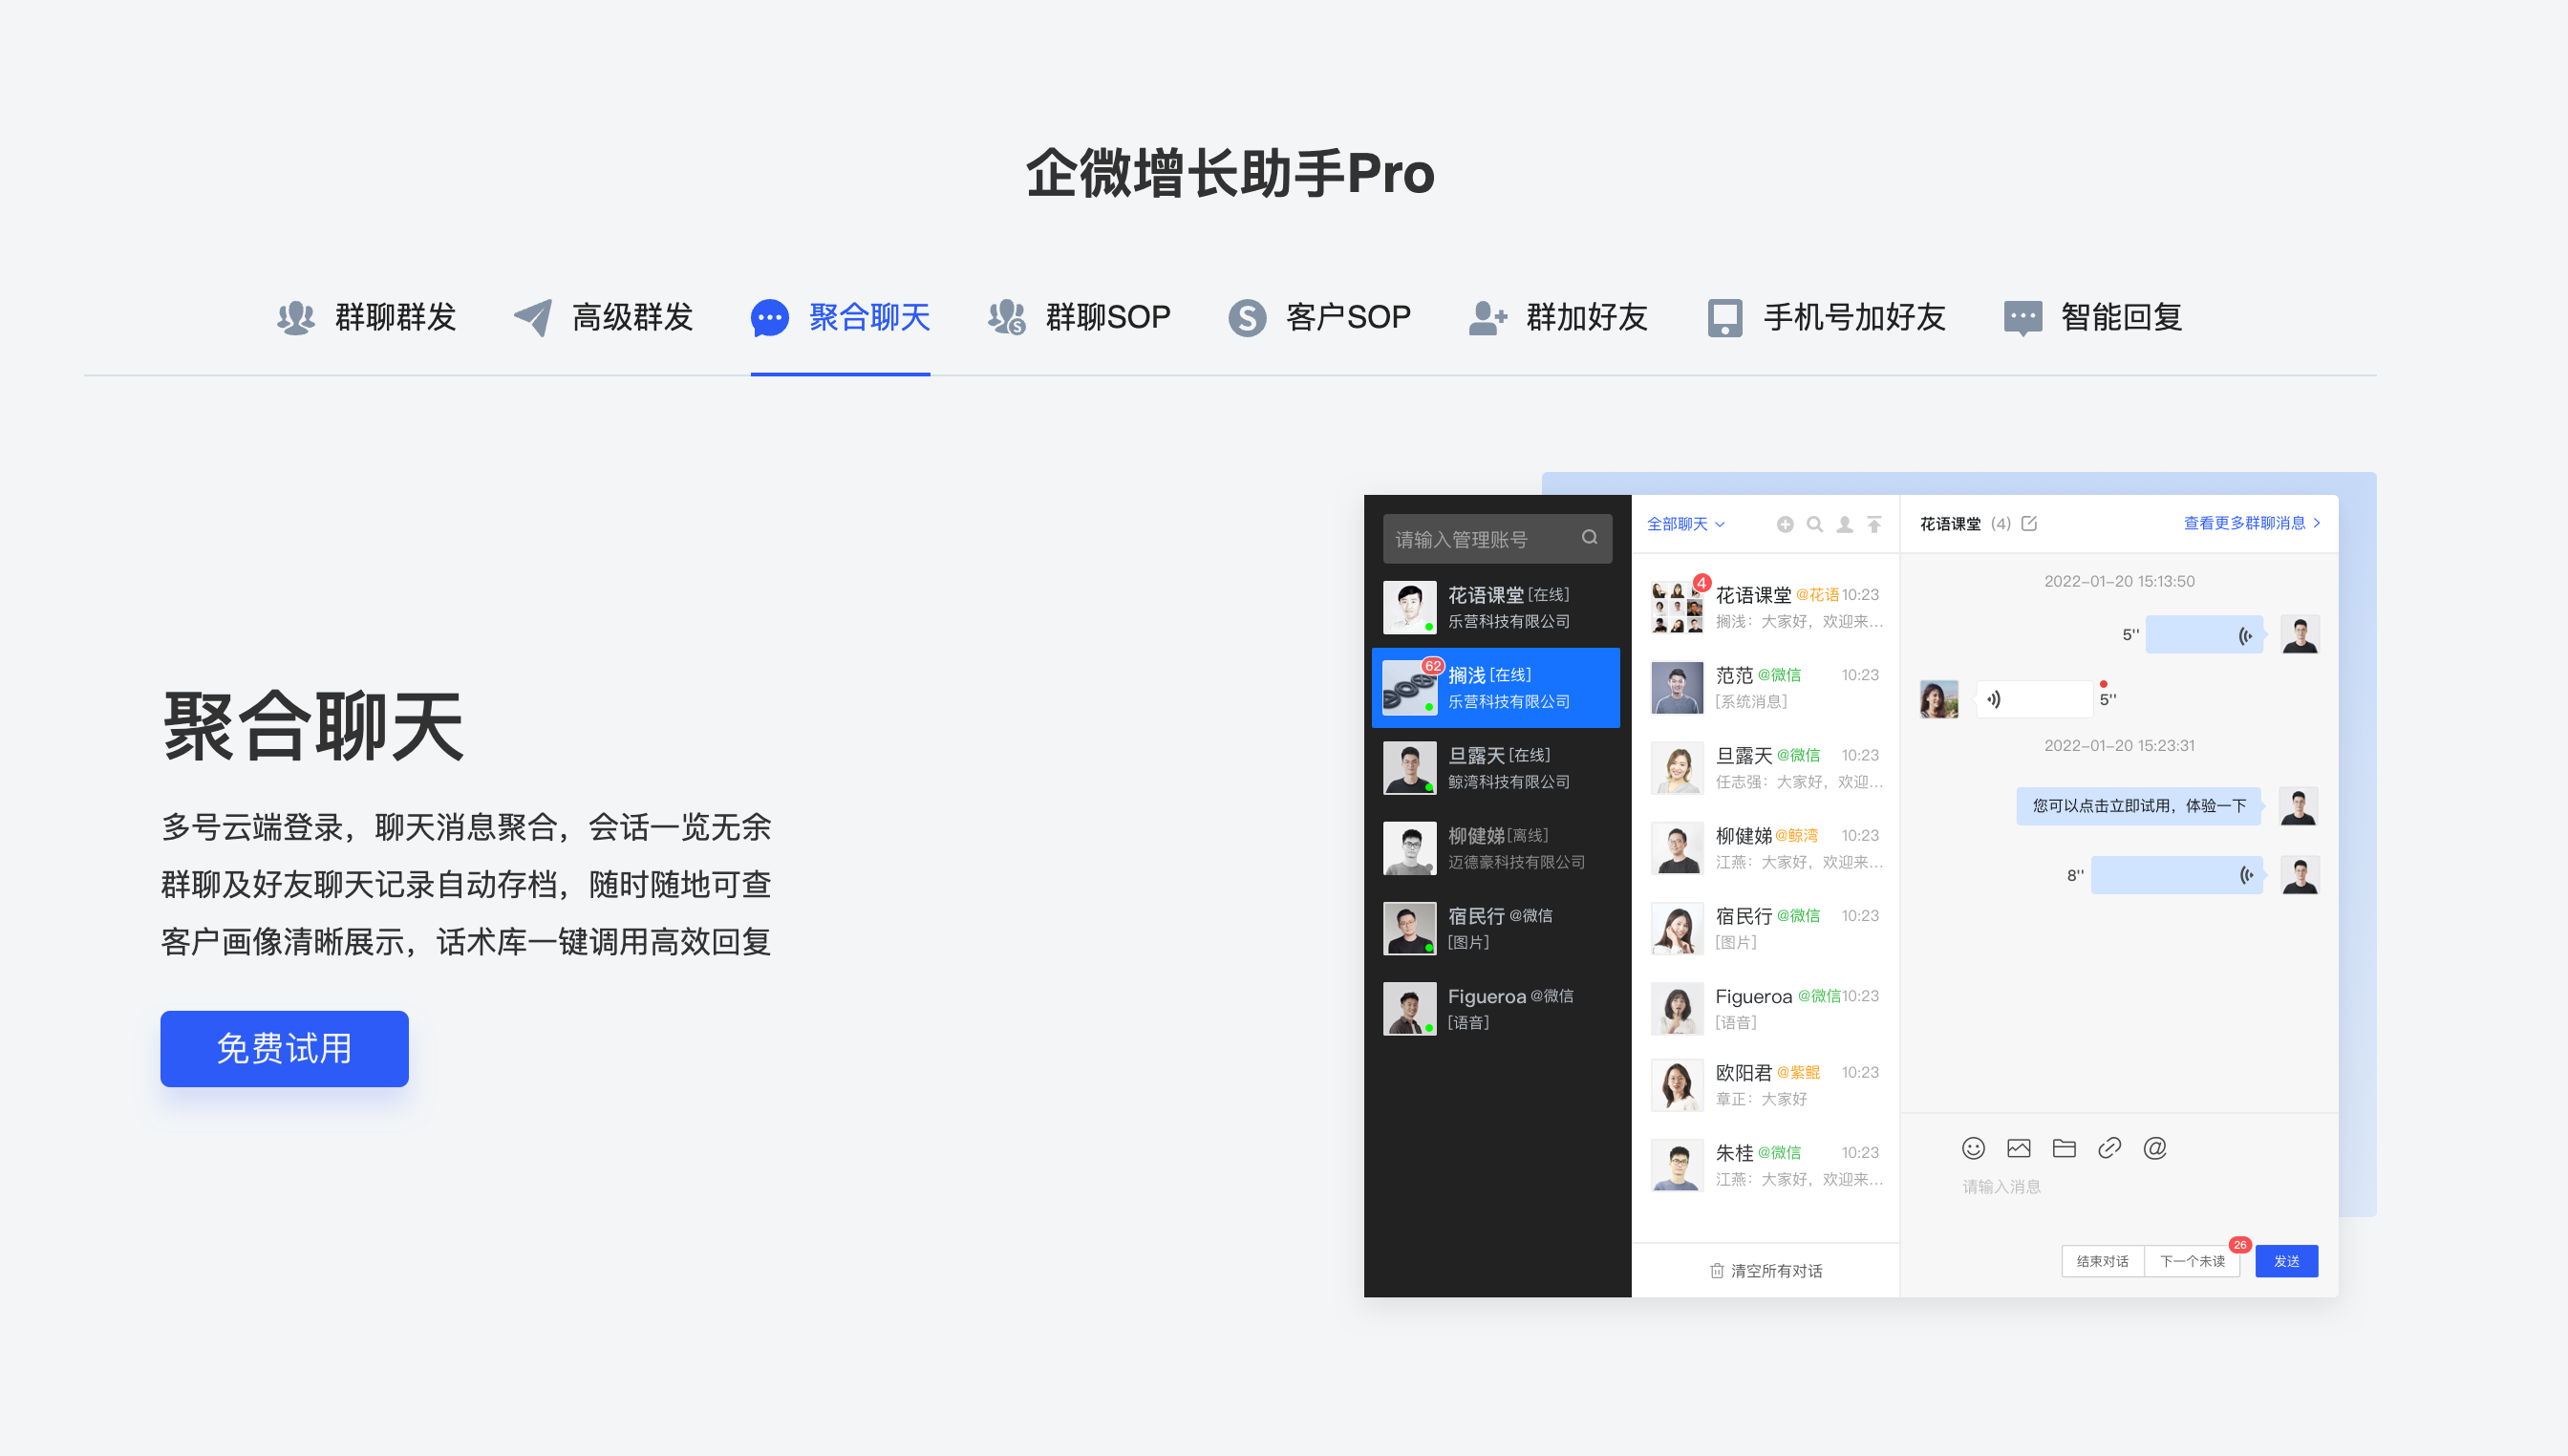Play the first sent 5'' voice message

pos(2205,635)
